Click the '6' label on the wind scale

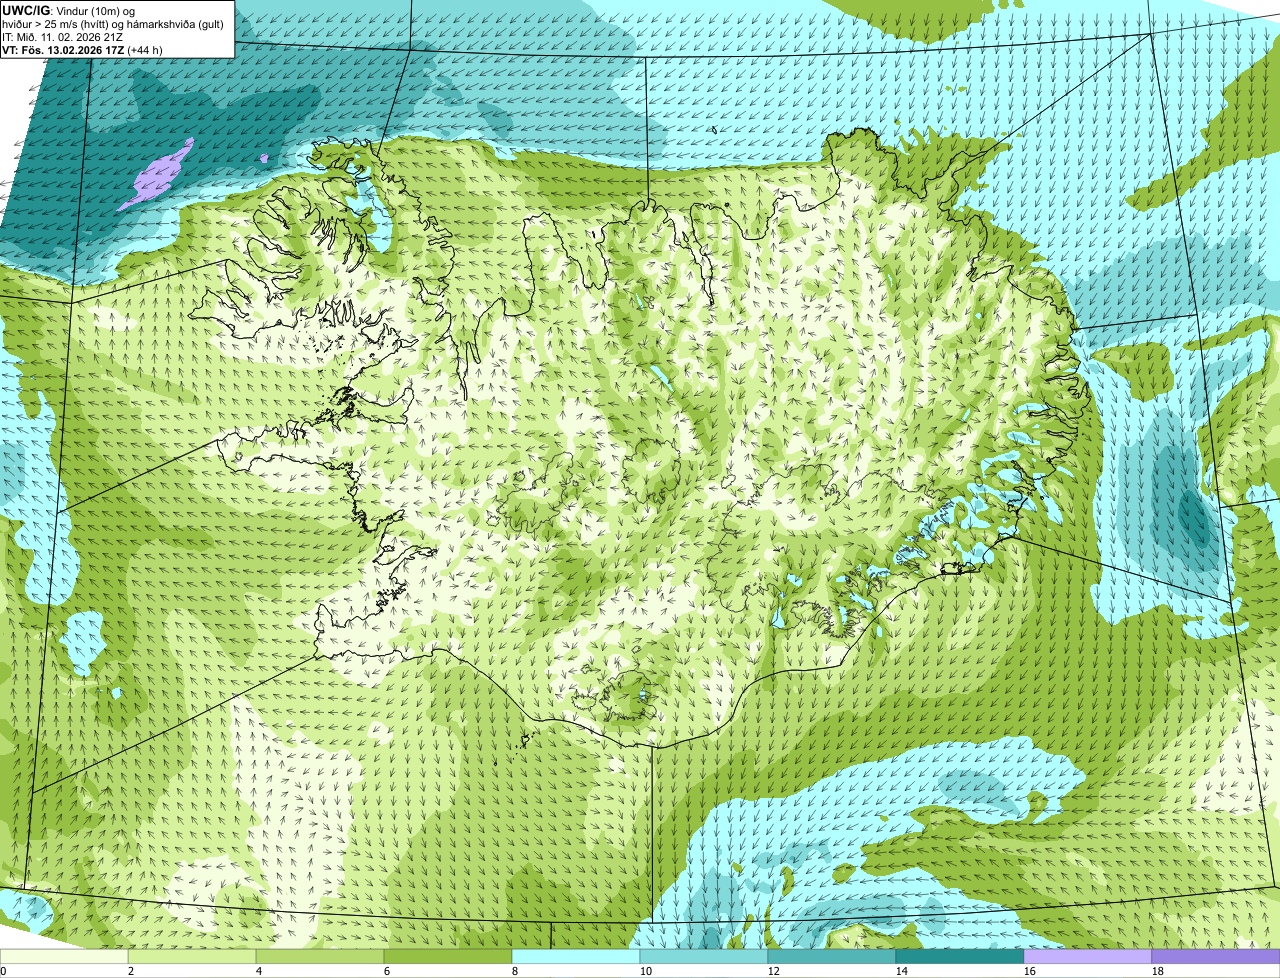click(x=387, y=971)
